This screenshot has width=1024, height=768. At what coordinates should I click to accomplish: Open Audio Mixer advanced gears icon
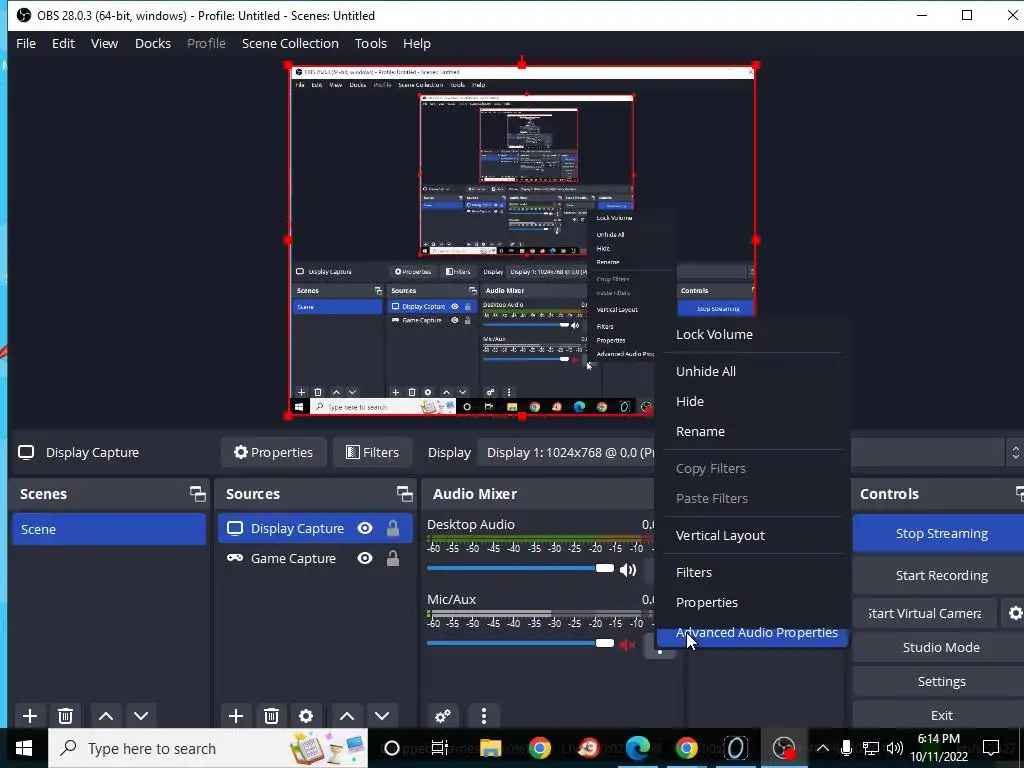(x=443, y=716)
